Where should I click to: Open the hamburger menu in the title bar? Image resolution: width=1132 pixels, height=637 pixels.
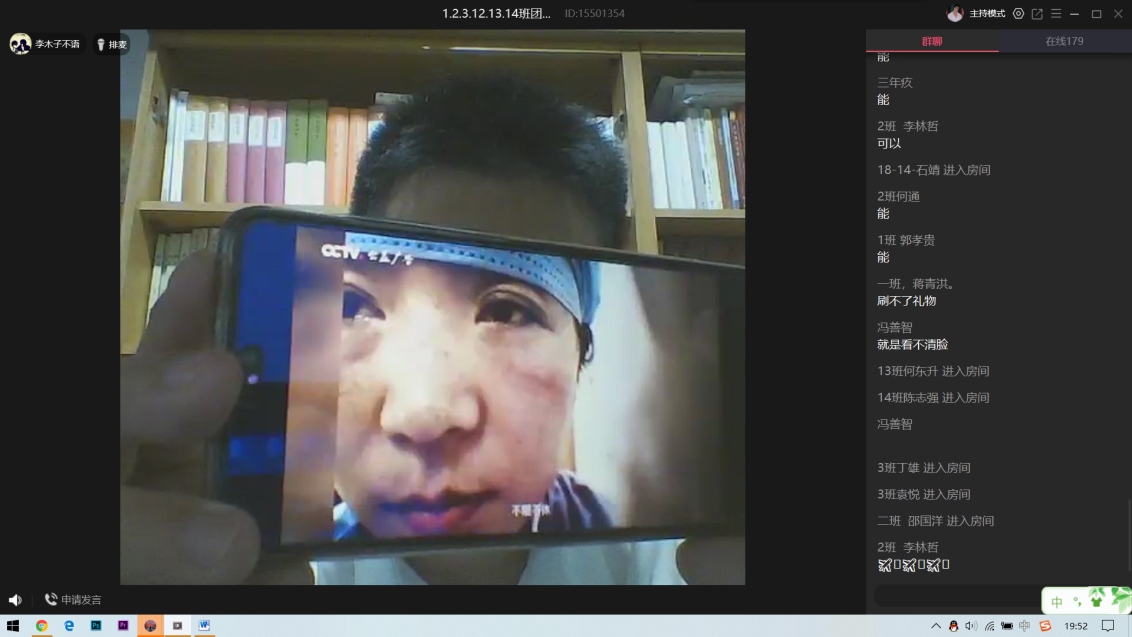(1056, 14)
